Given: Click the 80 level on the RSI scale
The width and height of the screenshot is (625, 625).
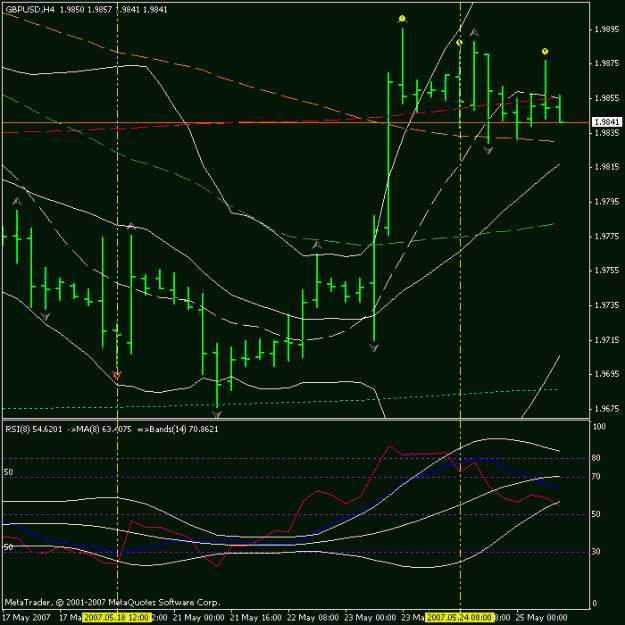Looking at the screenshot, I should (596, 458).
